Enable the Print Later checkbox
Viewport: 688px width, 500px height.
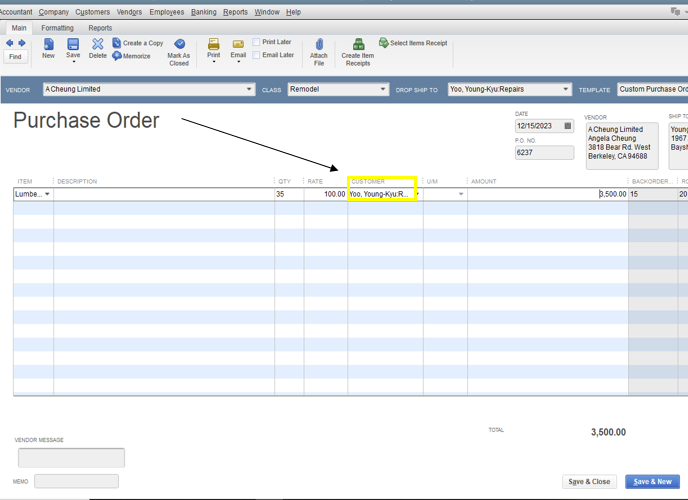[x=256, y=42]
